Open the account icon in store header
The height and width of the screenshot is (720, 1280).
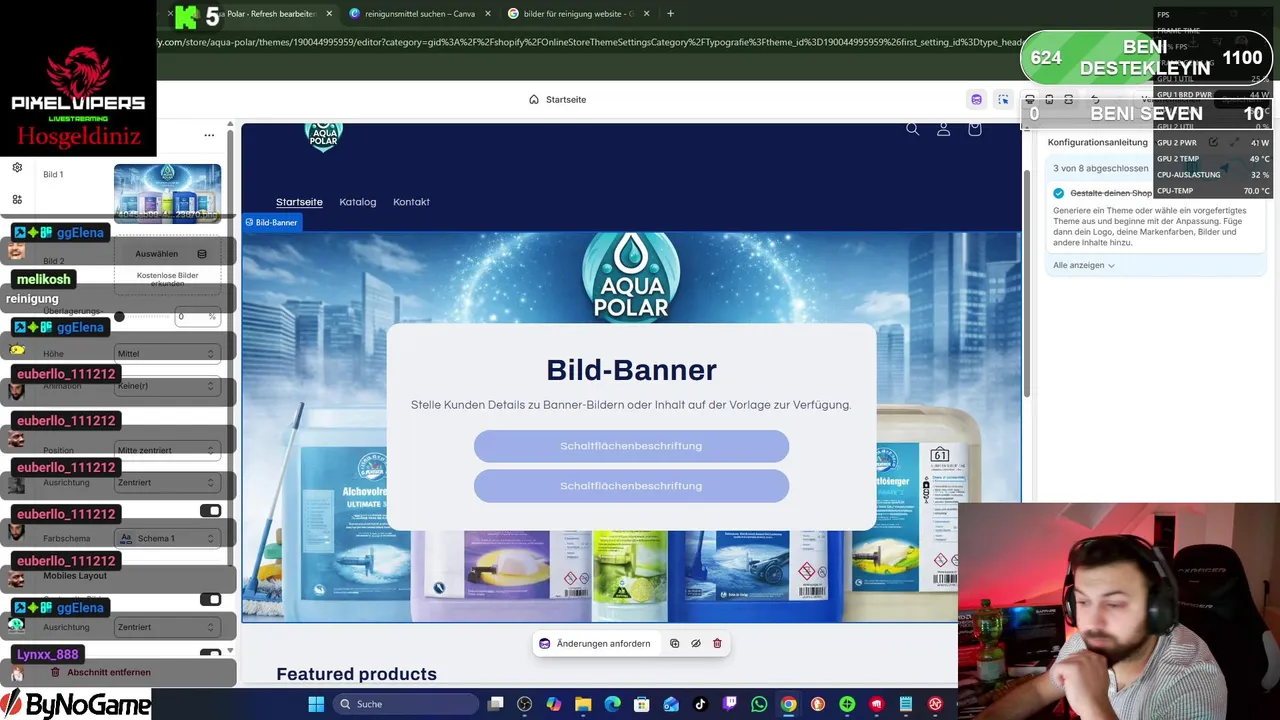[x=943, y=129]
